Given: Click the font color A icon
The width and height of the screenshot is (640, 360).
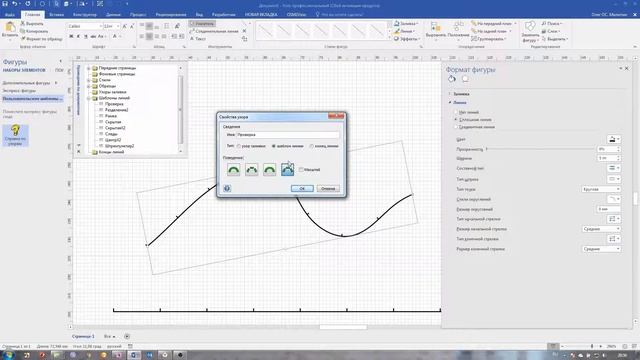Looking at the screenshot, I should tap(115, 36).
